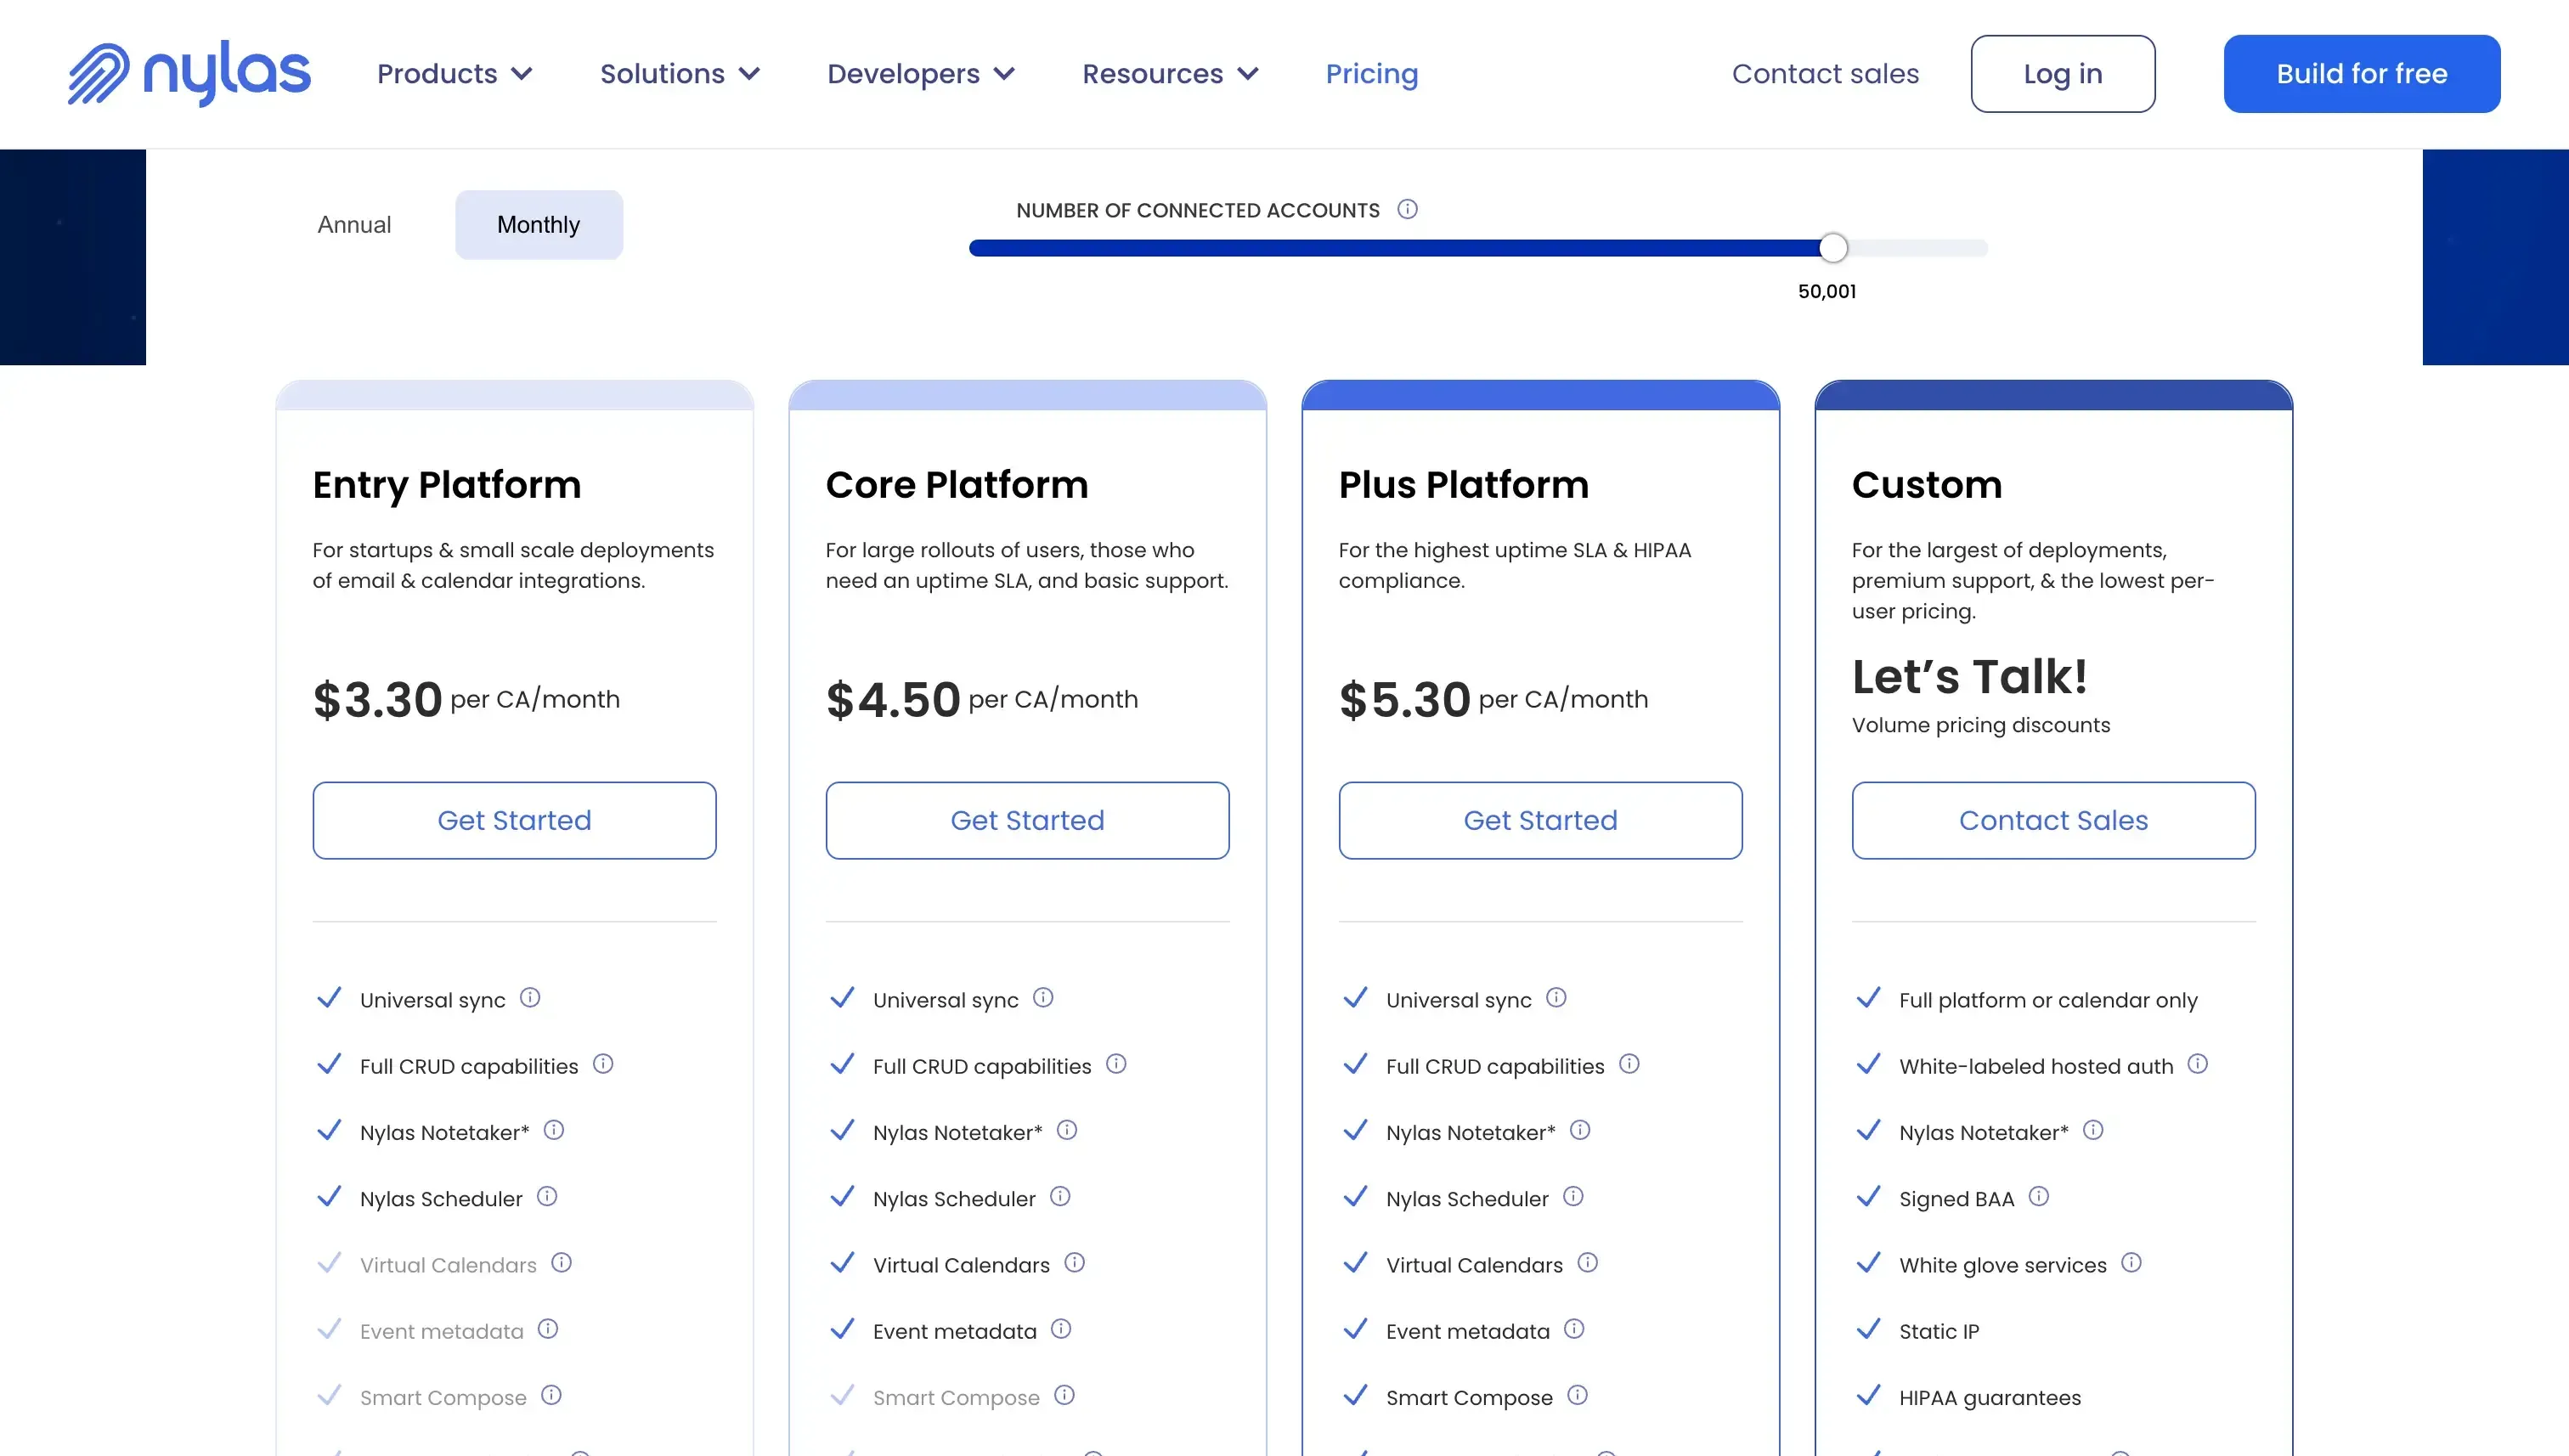Click Get Started under Core Platform
2569x1456 pixels.
coord(1027,820)
